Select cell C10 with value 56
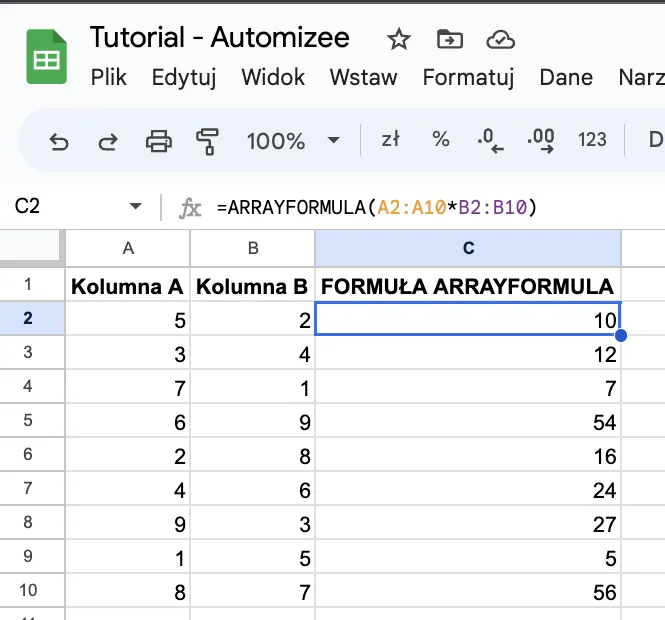 (468, 590)
